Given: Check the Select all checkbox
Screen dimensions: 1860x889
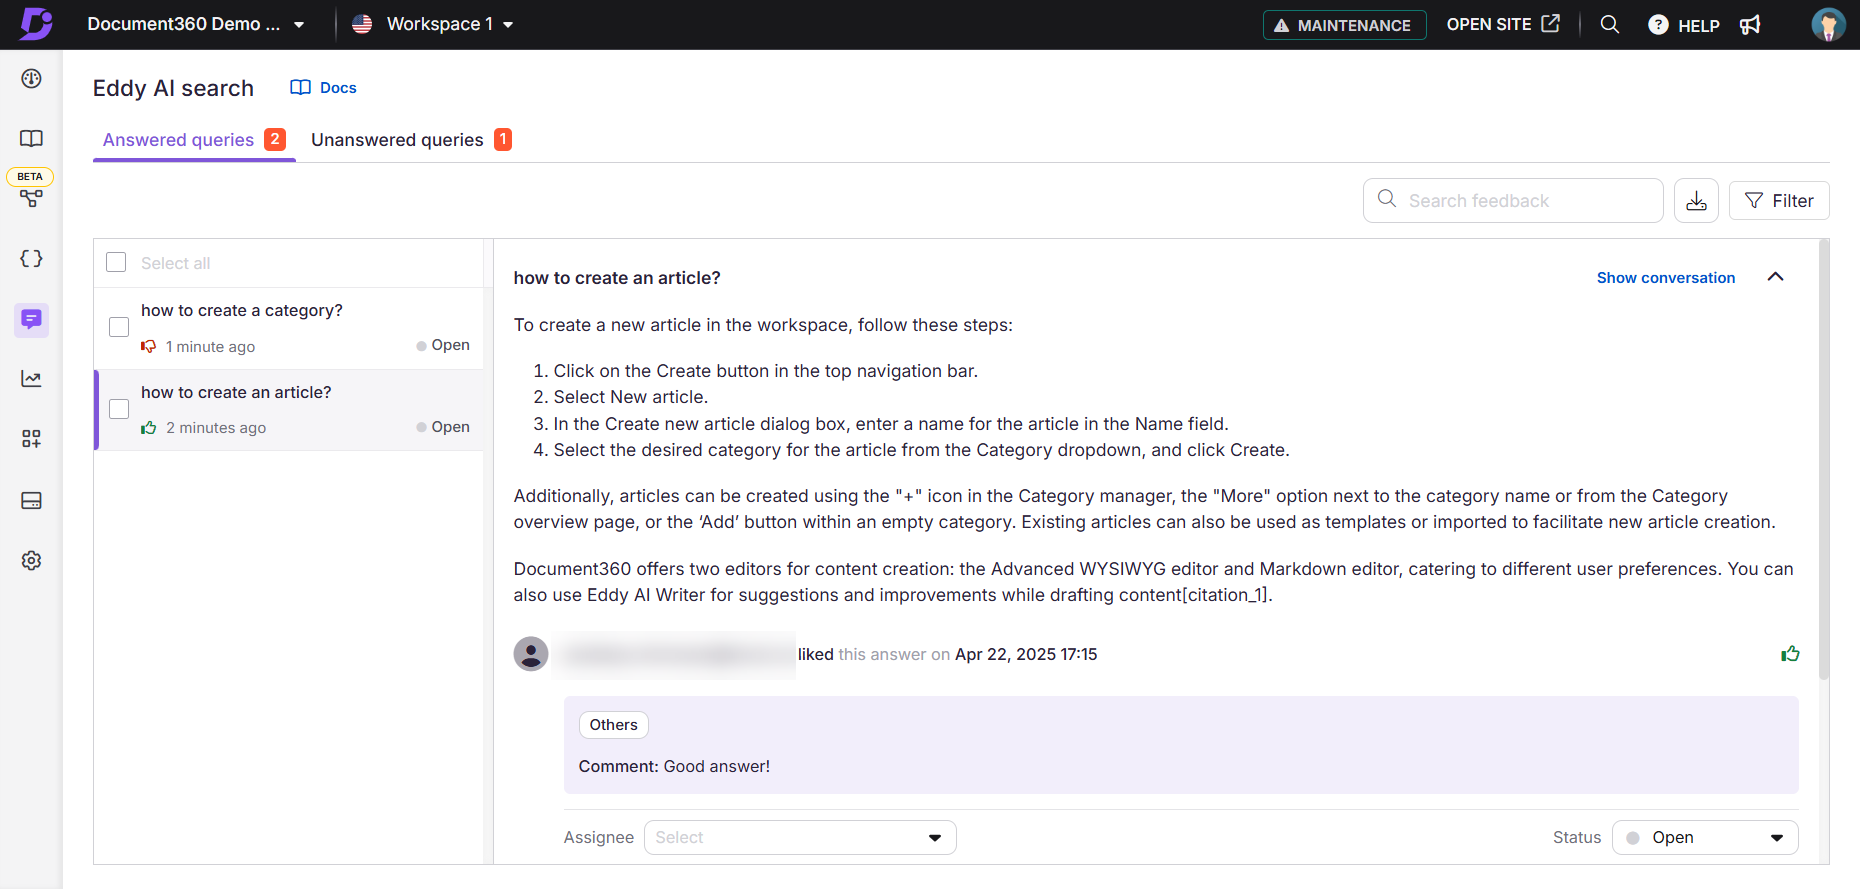Looking at the screenshot, I should coord(116,262).
